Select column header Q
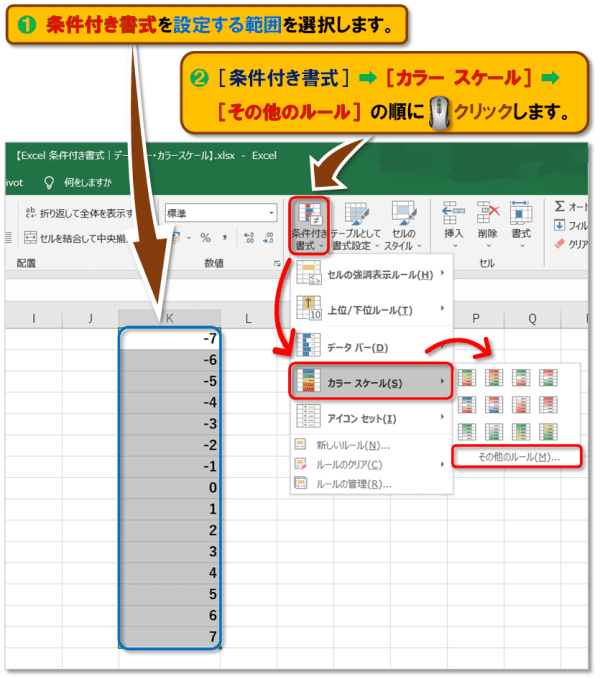Screen dimensions: 600x679 [x=532, y=319]
